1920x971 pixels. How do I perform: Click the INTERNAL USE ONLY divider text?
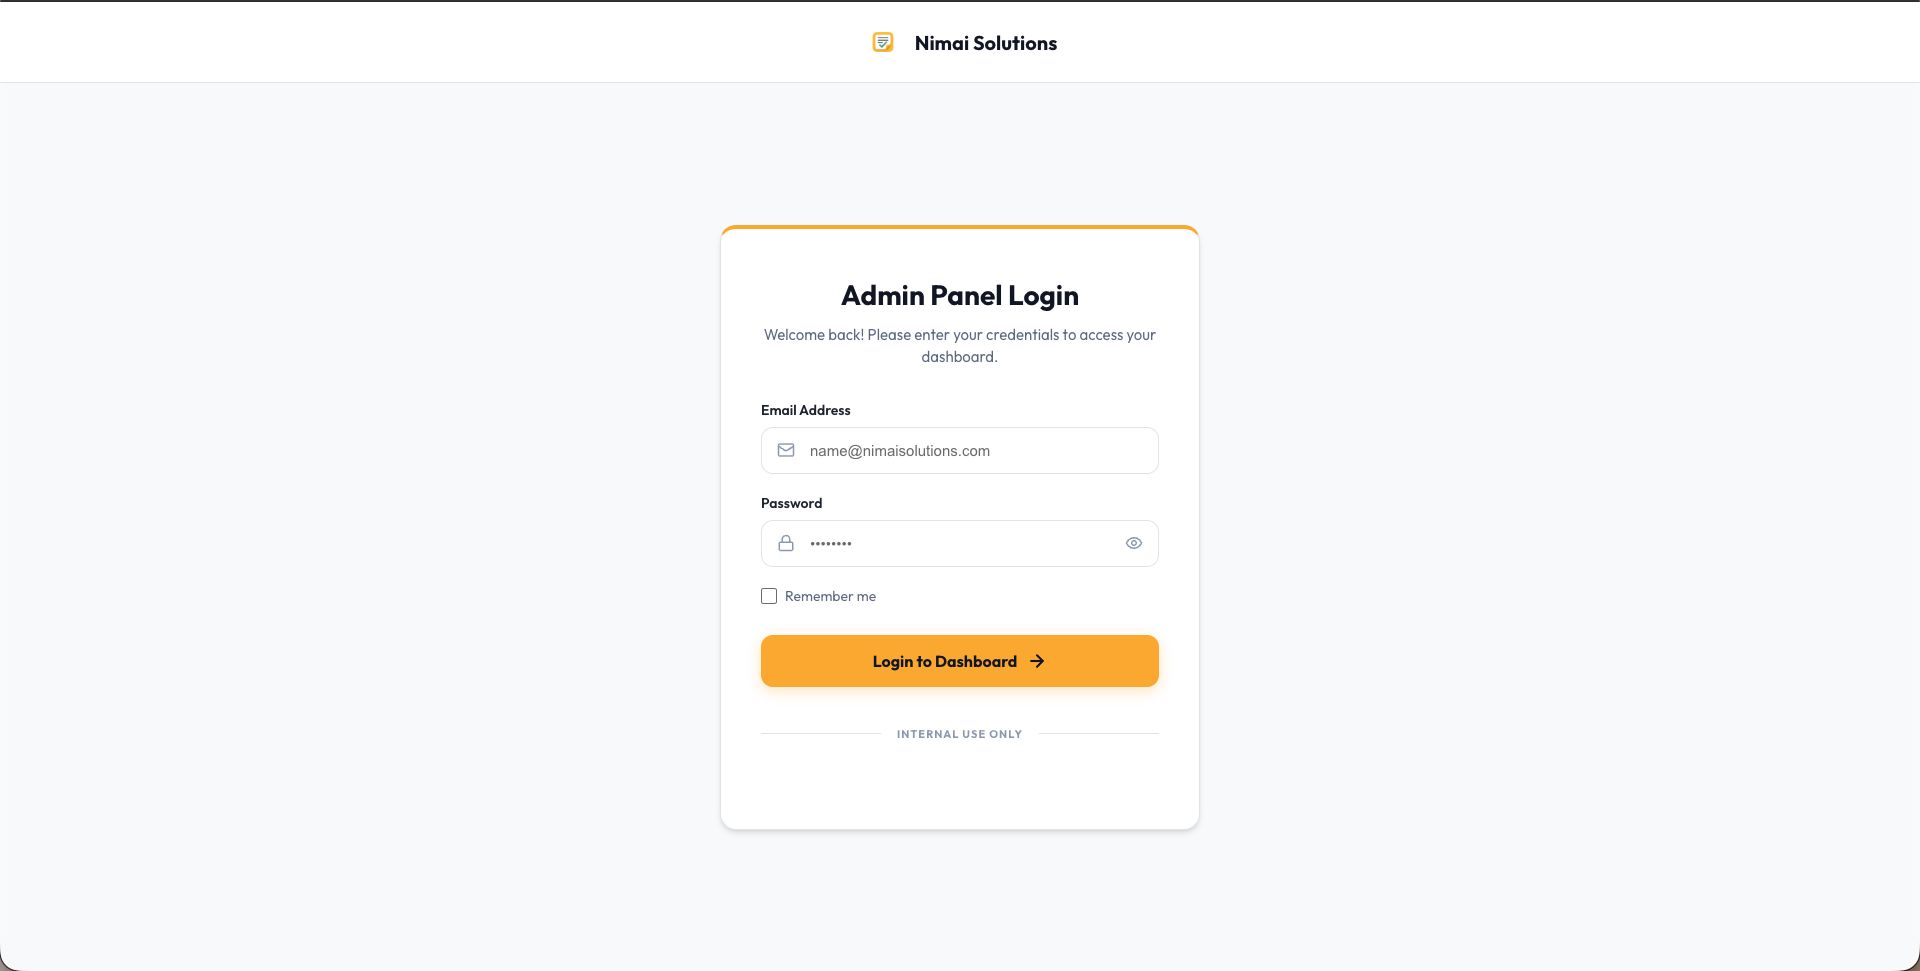point(959,734)
